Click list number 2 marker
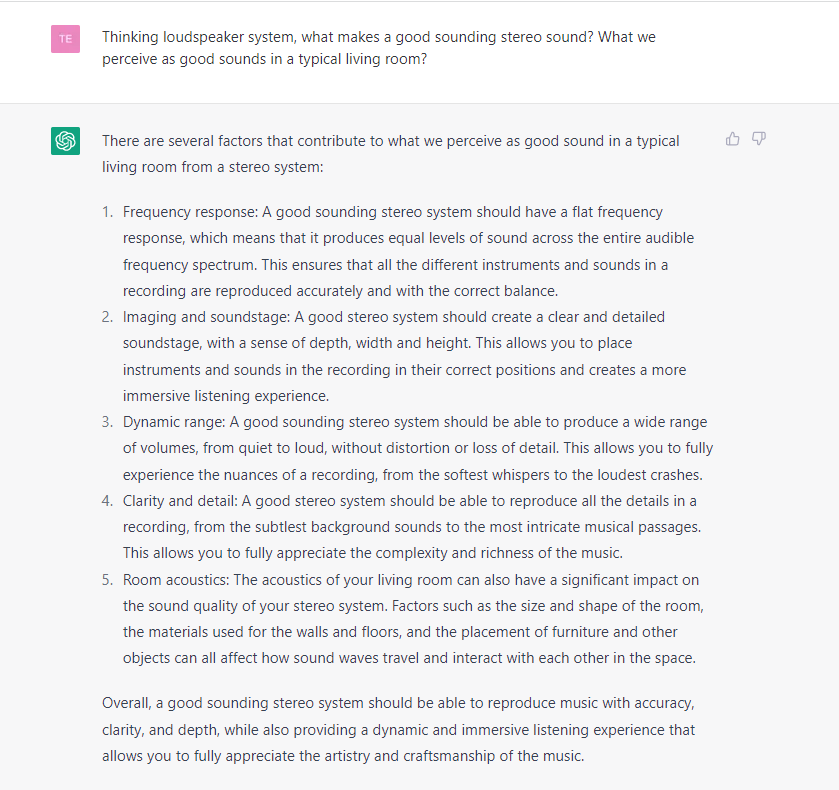Viewport: 839px width, 790px height. (x=108, y=317)
